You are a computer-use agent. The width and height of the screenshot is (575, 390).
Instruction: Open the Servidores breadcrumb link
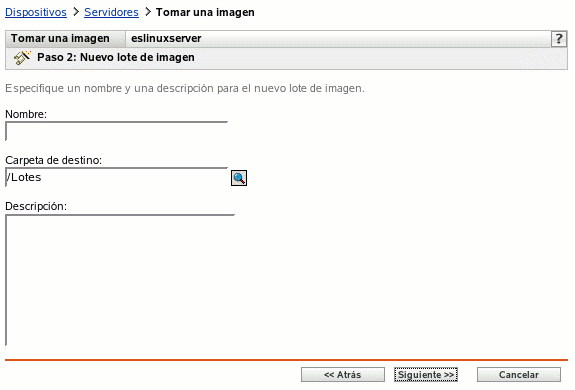tap(111, 12)
